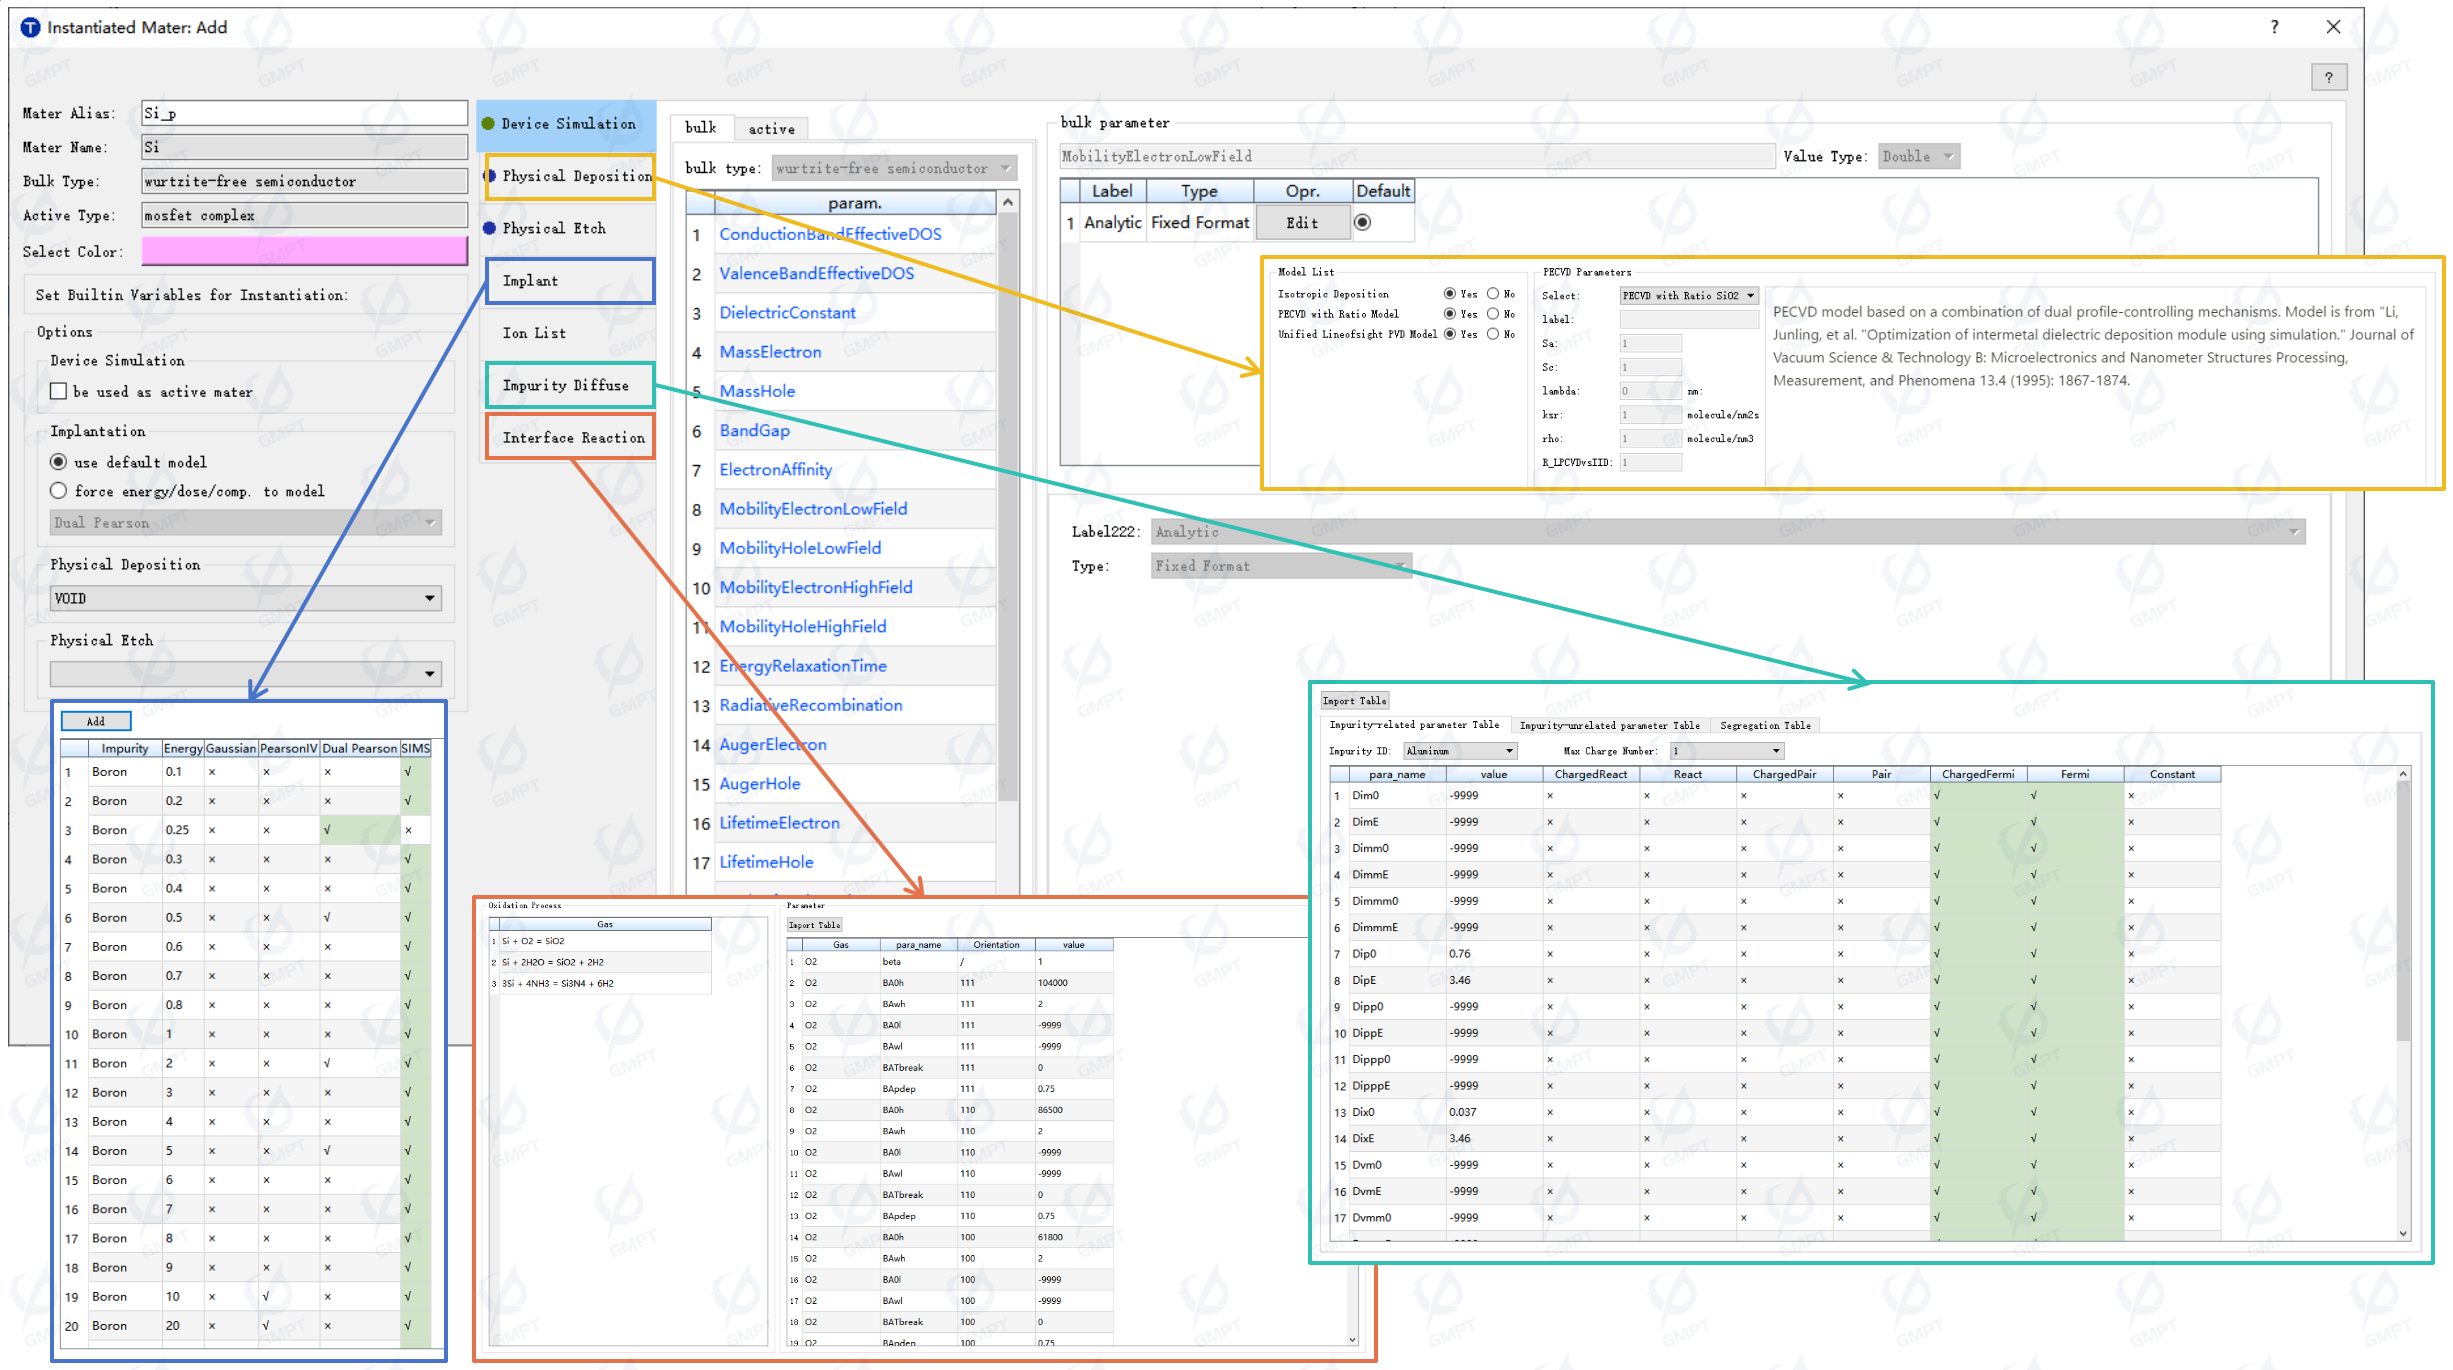
Task: Set Isotropic Deposition to No
Action: pos(1493,294)
